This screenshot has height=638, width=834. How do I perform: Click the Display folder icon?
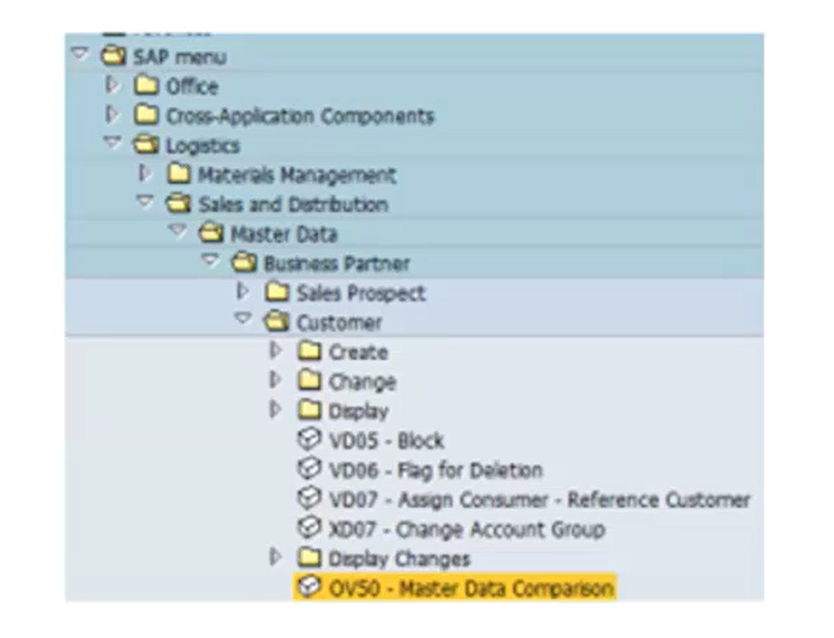tap(310, 410)
